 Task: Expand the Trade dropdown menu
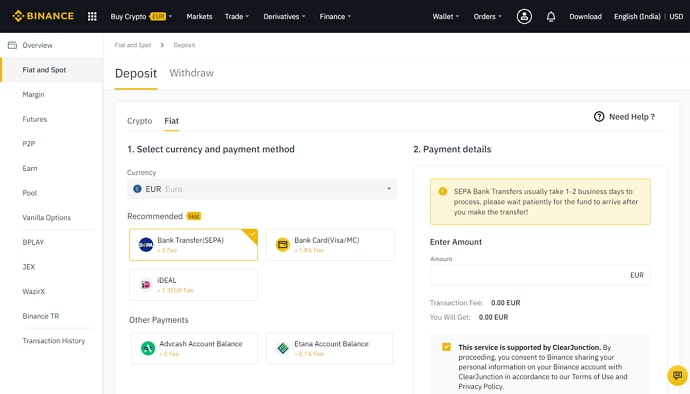237,16
